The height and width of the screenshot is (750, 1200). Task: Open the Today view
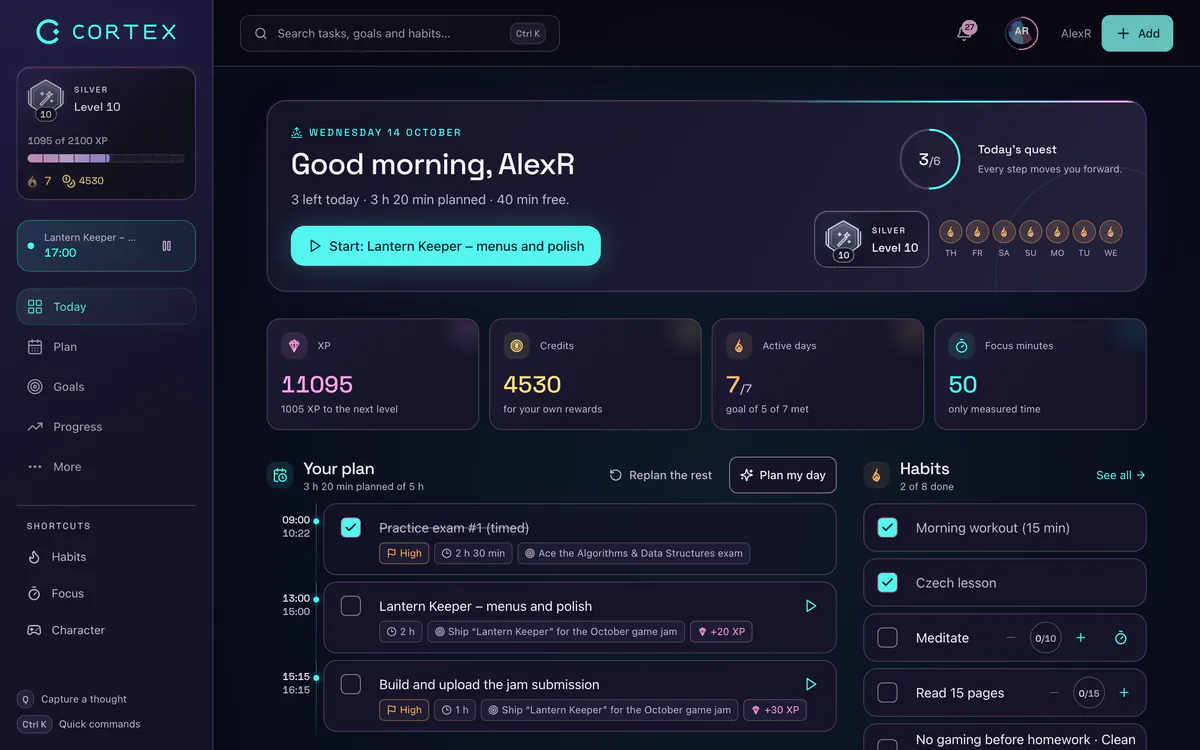[106, 307]
